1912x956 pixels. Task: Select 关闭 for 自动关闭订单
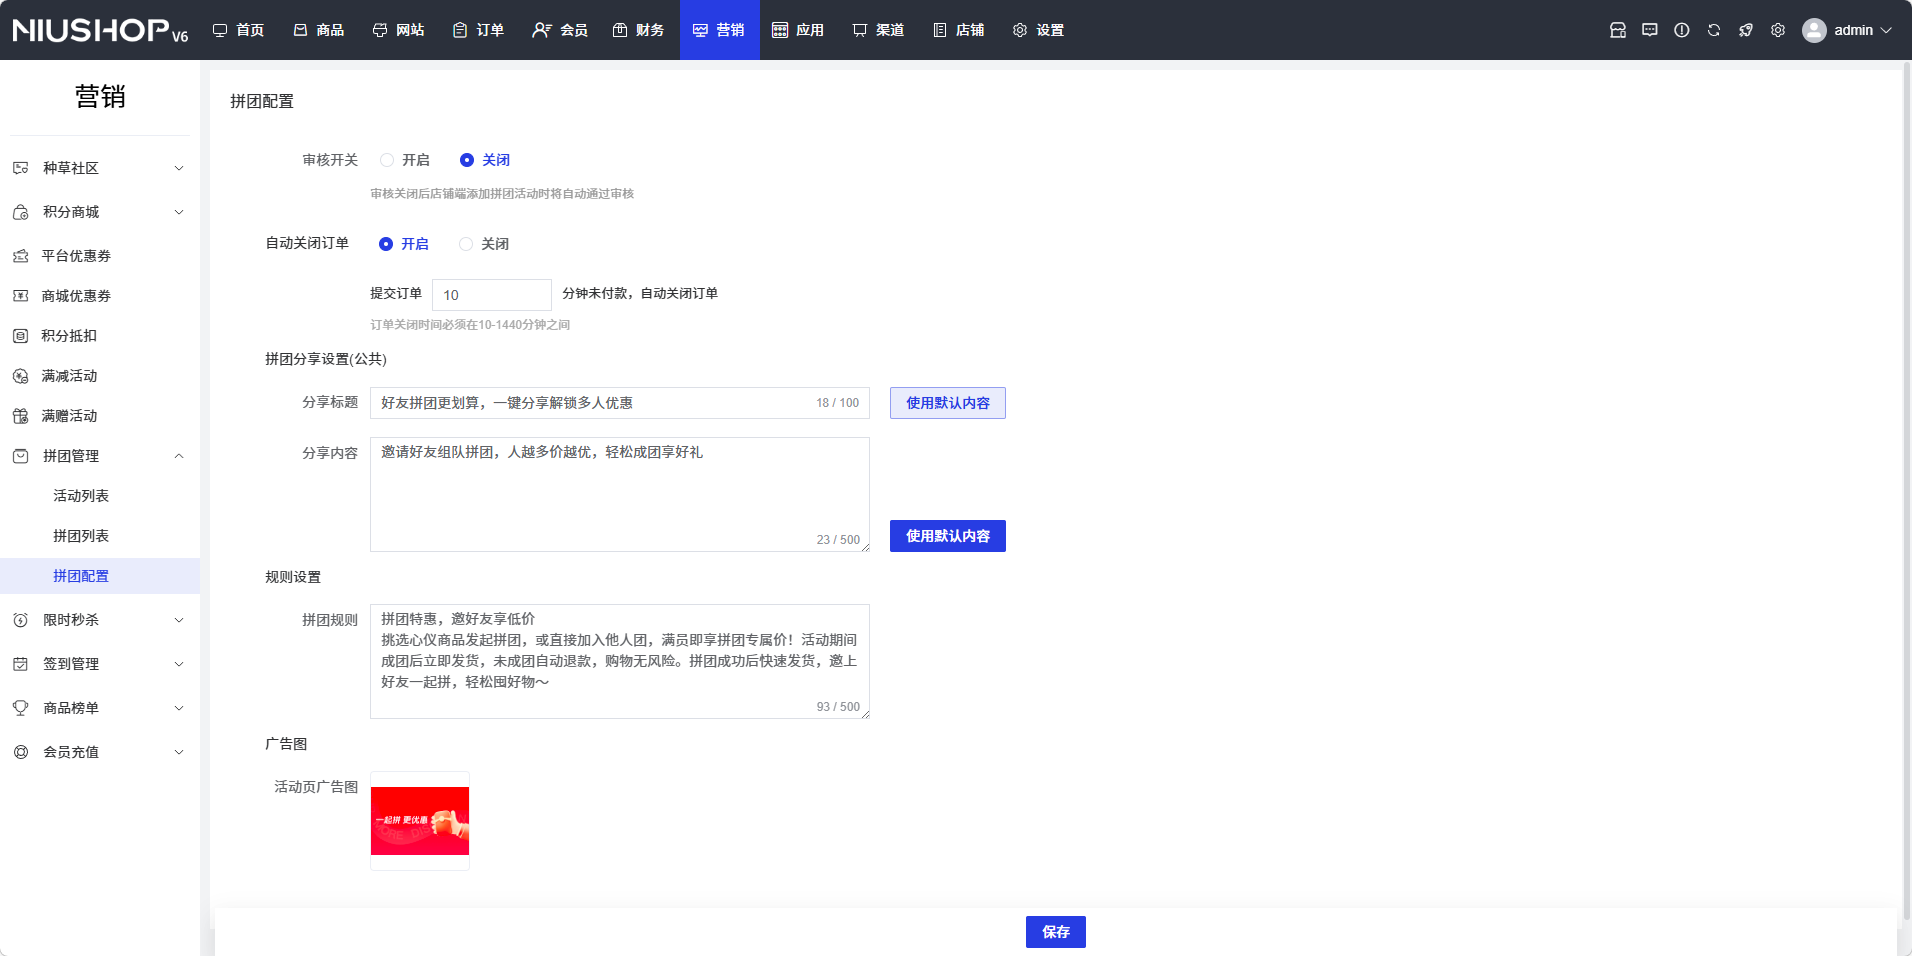[466, 244]
